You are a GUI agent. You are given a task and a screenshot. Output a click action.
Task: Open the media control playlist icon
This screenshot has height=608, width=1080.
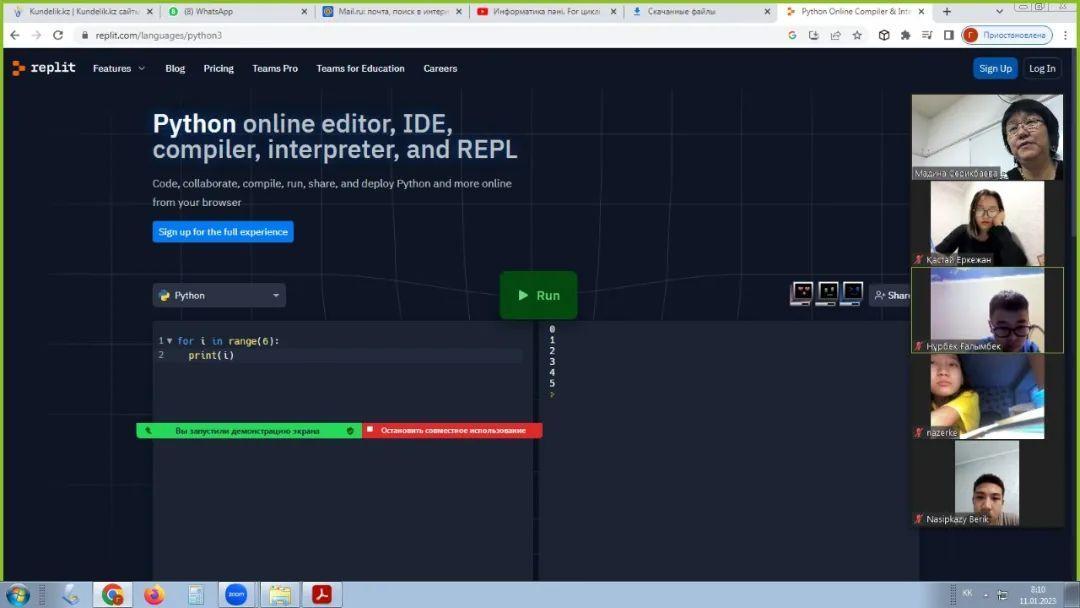(927, 35)
